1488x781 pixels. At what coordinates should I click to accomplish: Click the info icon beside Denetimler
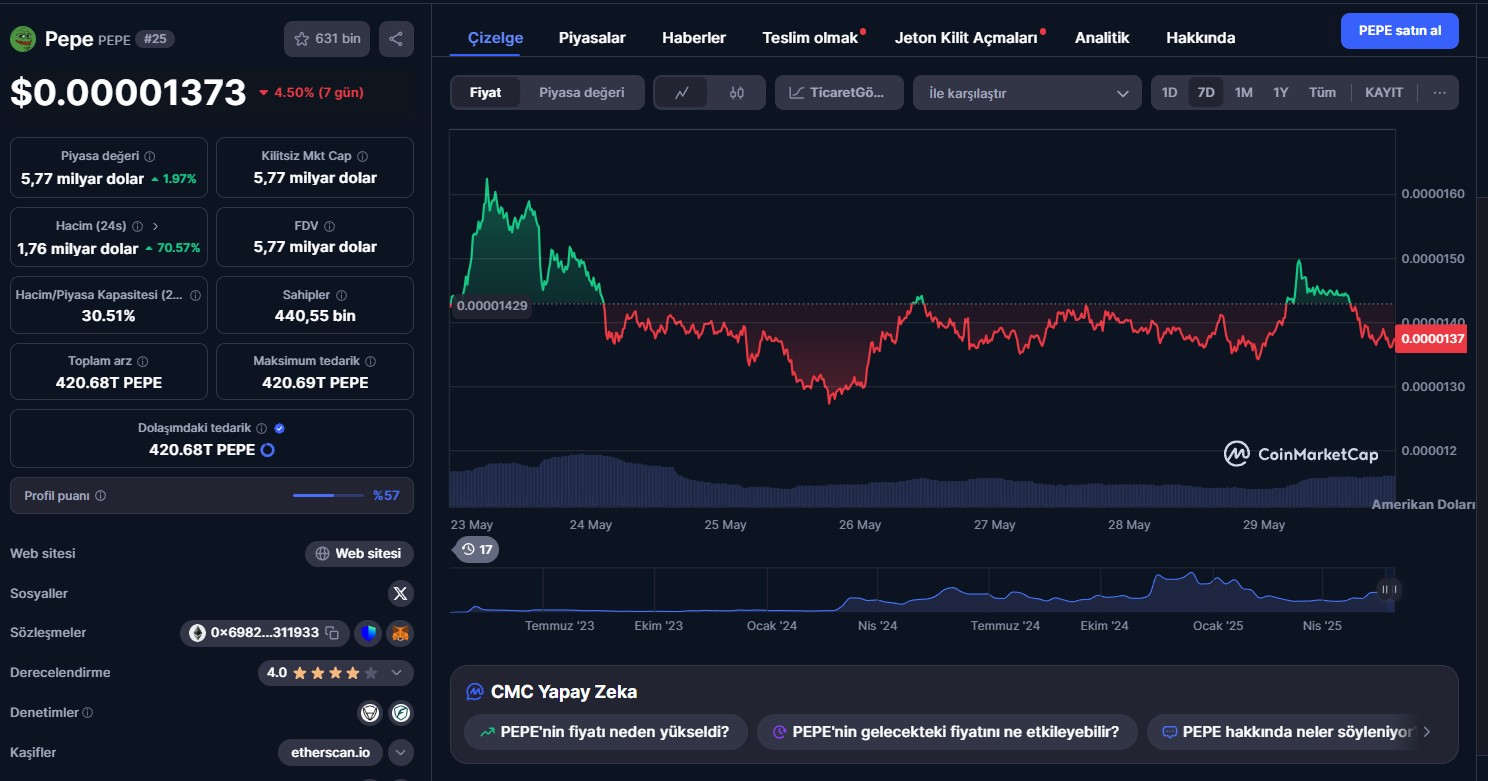tap(87, 713)
